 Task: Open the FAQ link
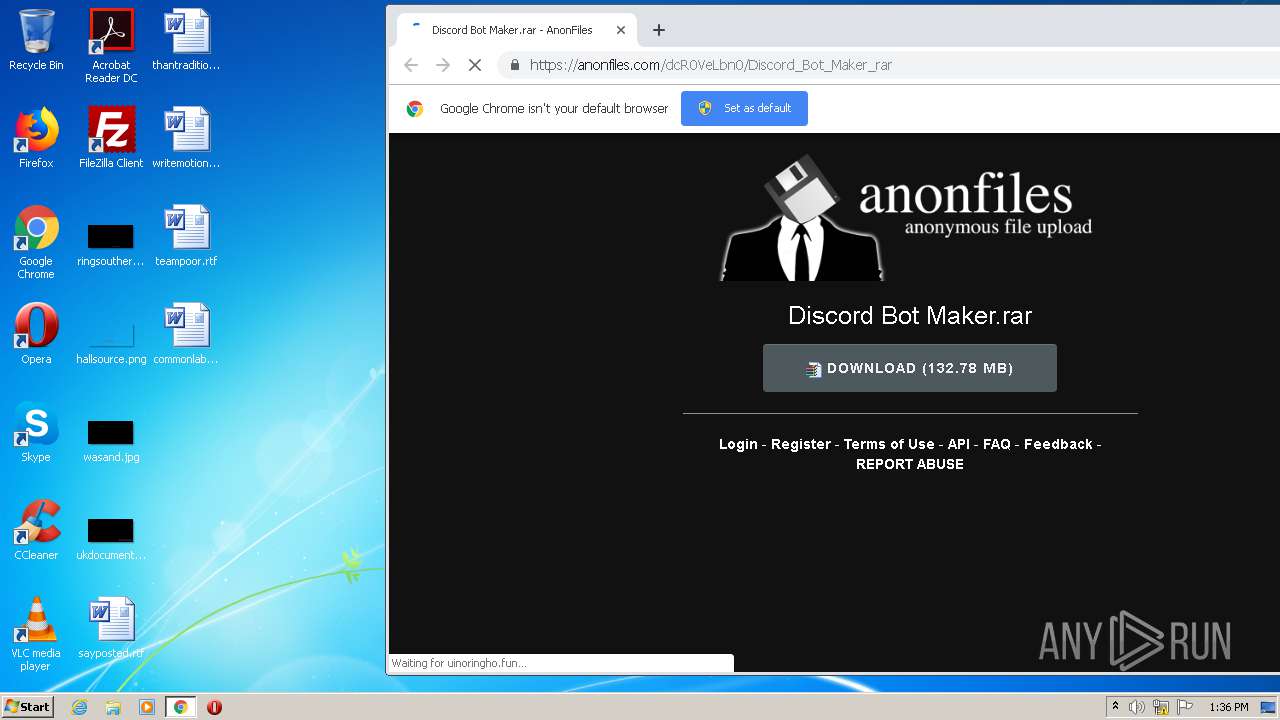coord(997,444)
